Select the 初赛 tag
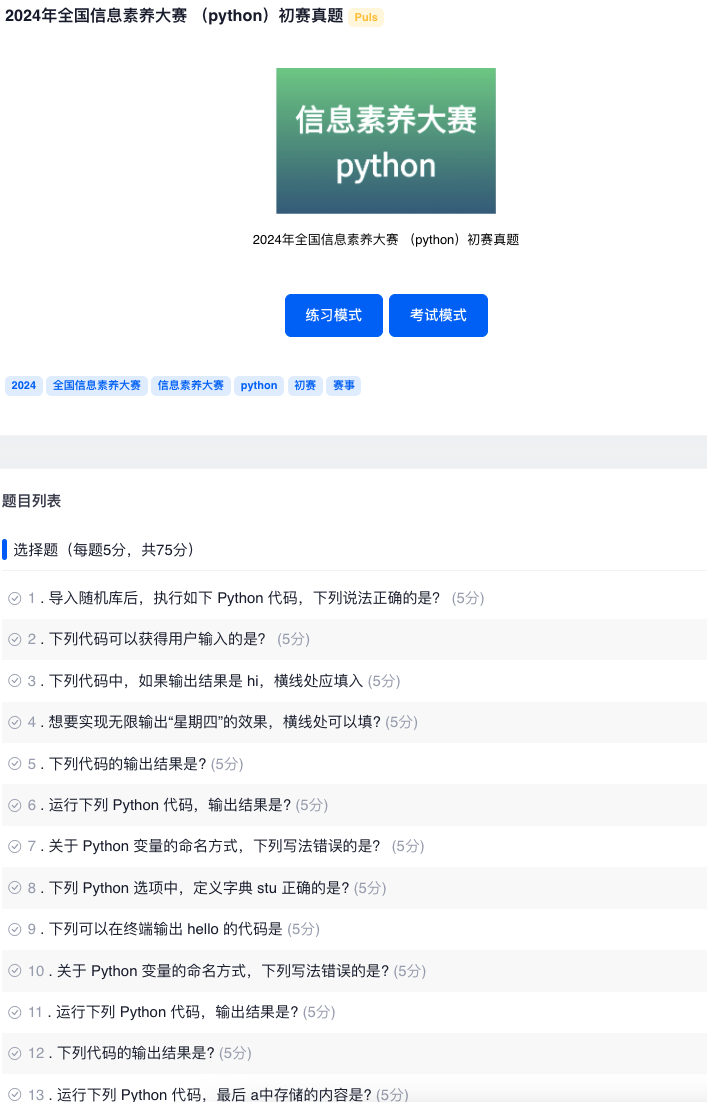Screen dimensions: 707x1102 point(305,385)
